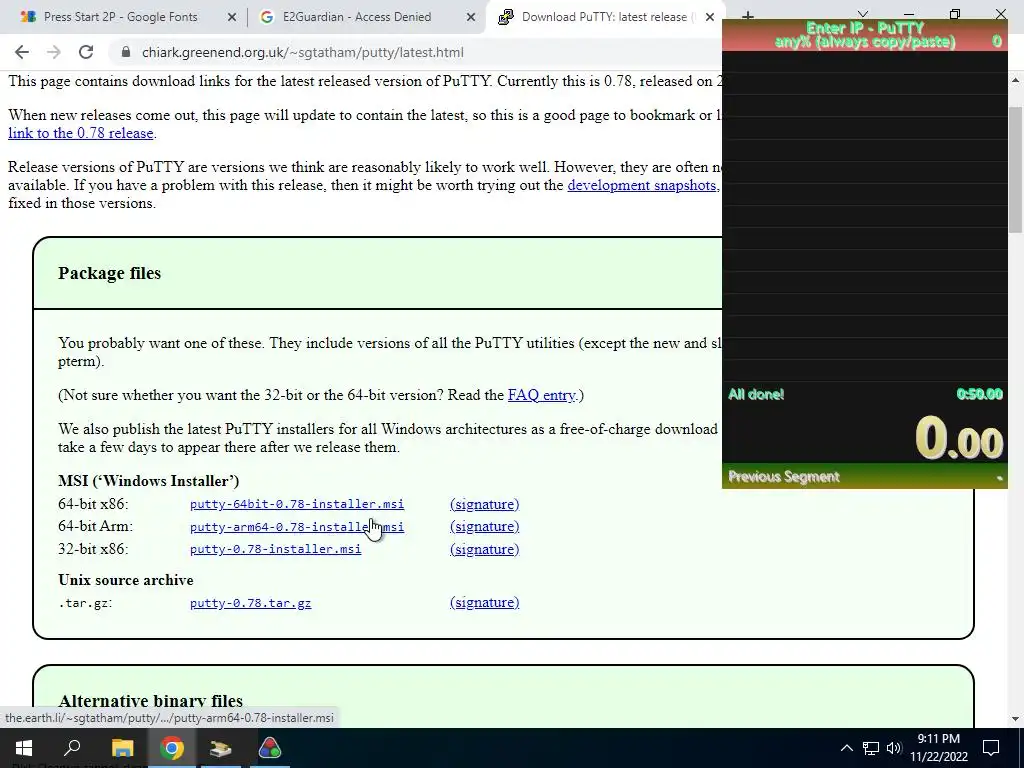Click the 32-bit x86 row label
This screenshot has height=768, width=1024.
pyautogui.click(x=93, y=549)
